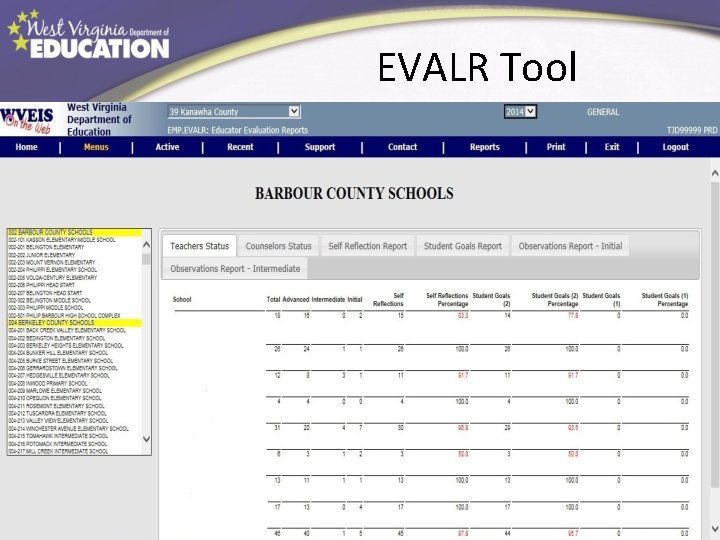The height and width of the screenshot is (540, 720).
Task: Open the Contact navigation item
Action: pos(402,147)
